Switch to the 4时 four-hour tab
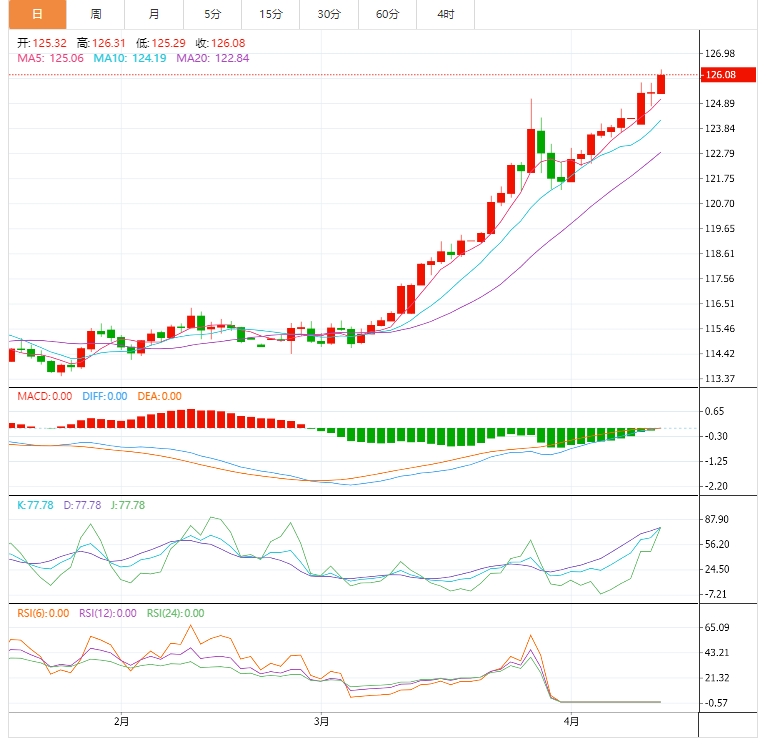This screenshot has height=745, width=767. pyautogui.click(x=445, y=14)
